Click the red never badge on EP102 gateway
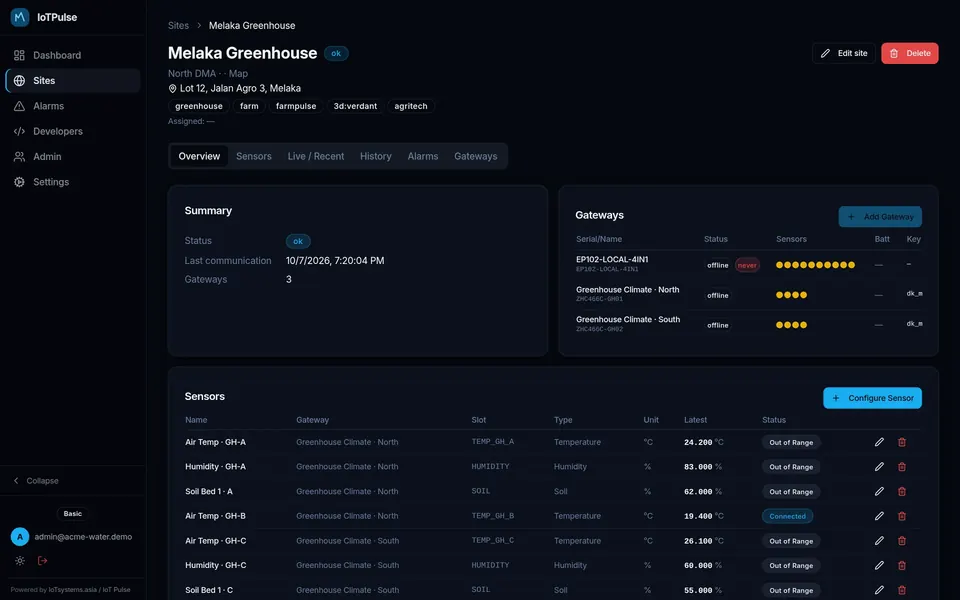This screenshot has height=600, width=960. [746, 265]
